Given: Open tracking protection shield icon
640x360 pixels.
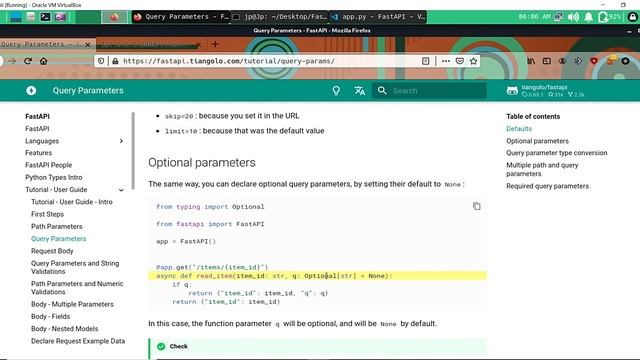Looking at the screenshot, I should click(x=101, y=61).
